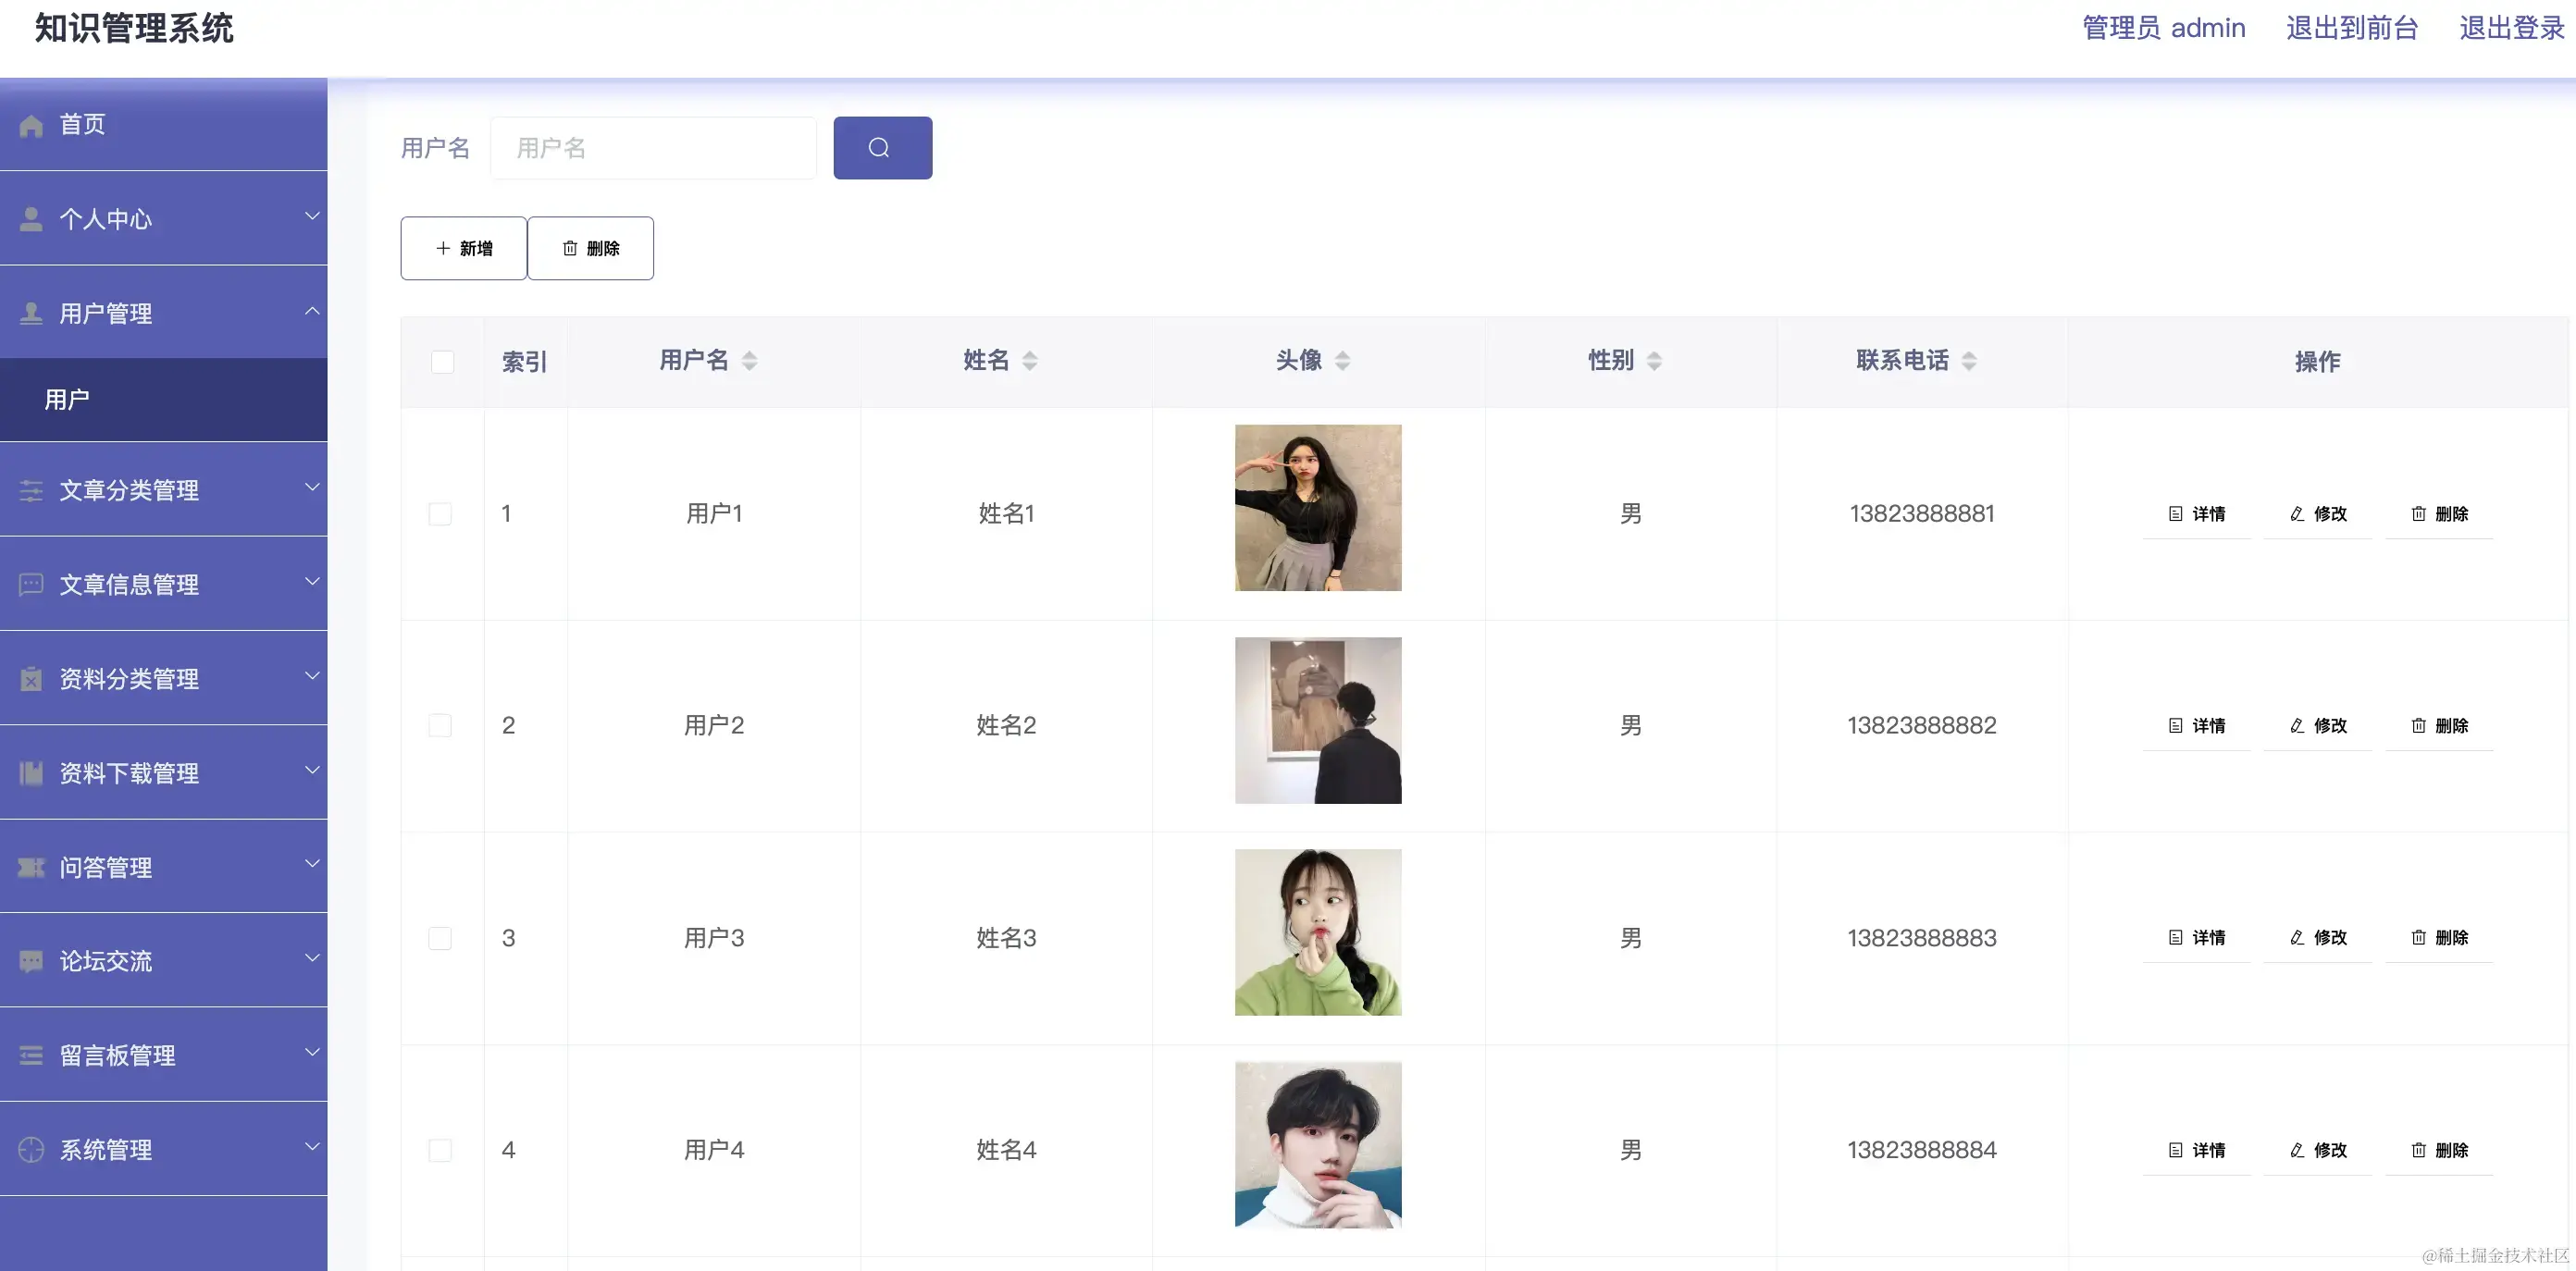2576x1271 pixels.
Task: Select the 用户 submenu item
Action: click(x=66, y=399)
